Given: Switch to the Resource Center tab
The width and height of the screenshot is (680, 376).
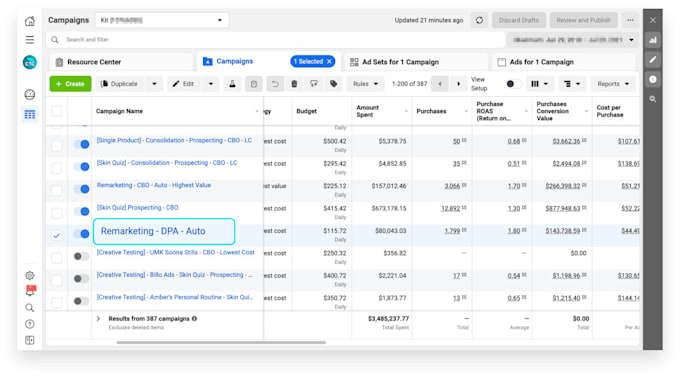Looking at the screenshot, I should pos(121,62).
